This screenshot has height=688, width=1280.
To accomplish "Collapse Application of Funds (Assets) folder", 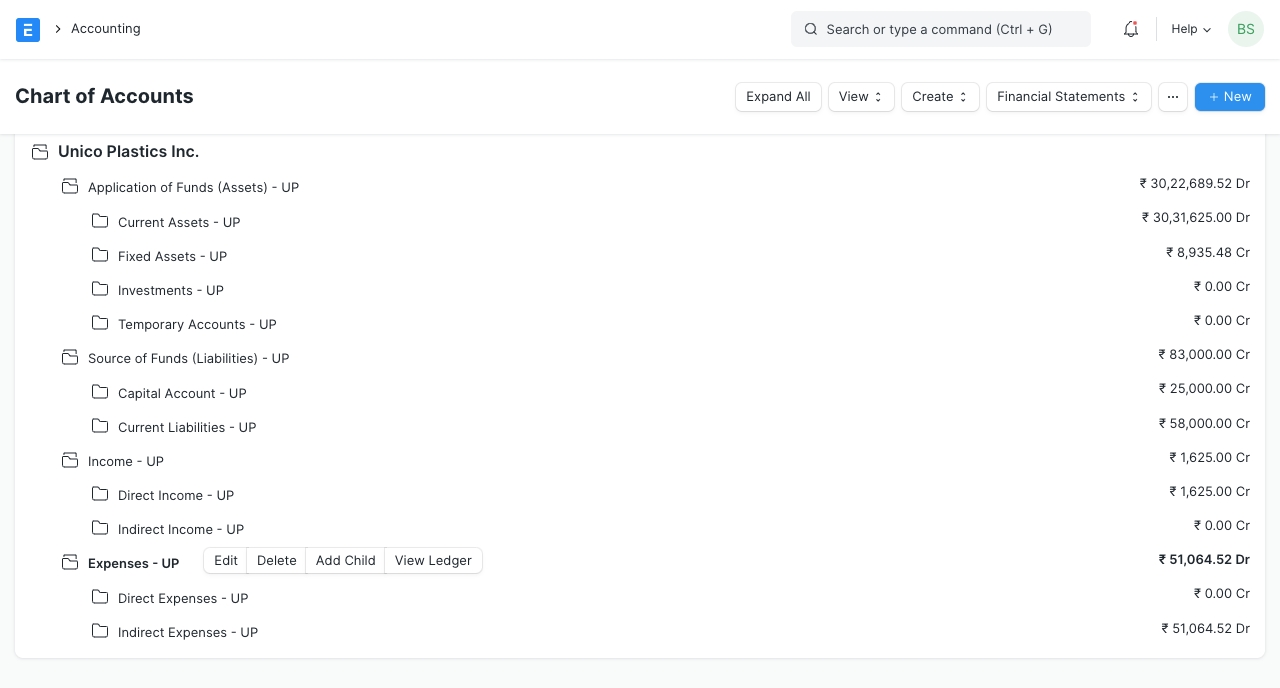I will click(x=70, y=187).
